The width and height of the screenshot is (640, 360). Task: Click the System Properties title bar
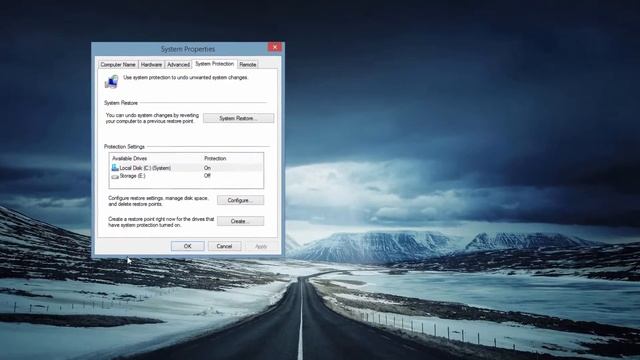tap(187, 49)
